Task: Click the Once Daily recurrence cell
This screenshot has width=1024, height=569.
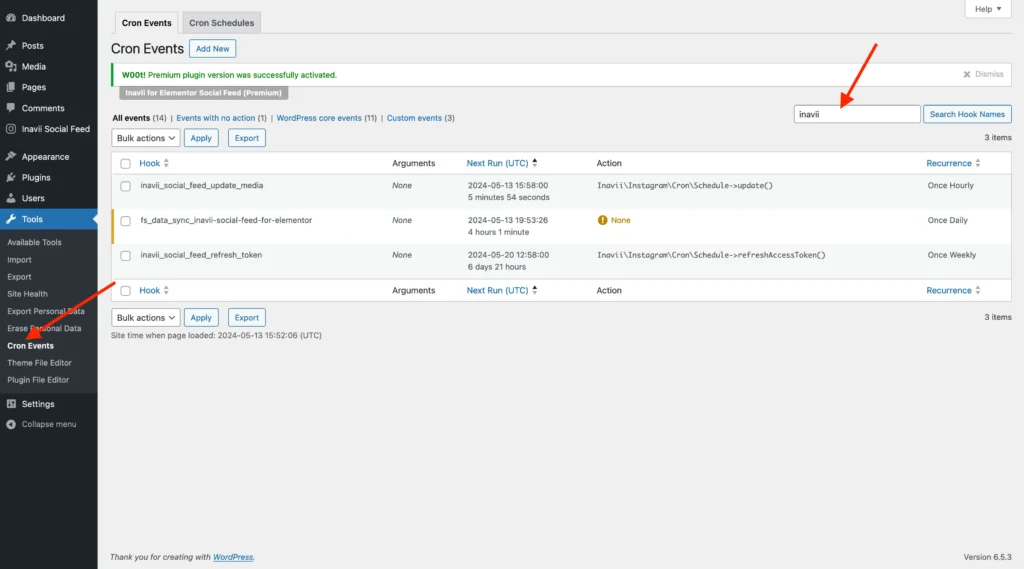Action: click(x=947, y=220)
